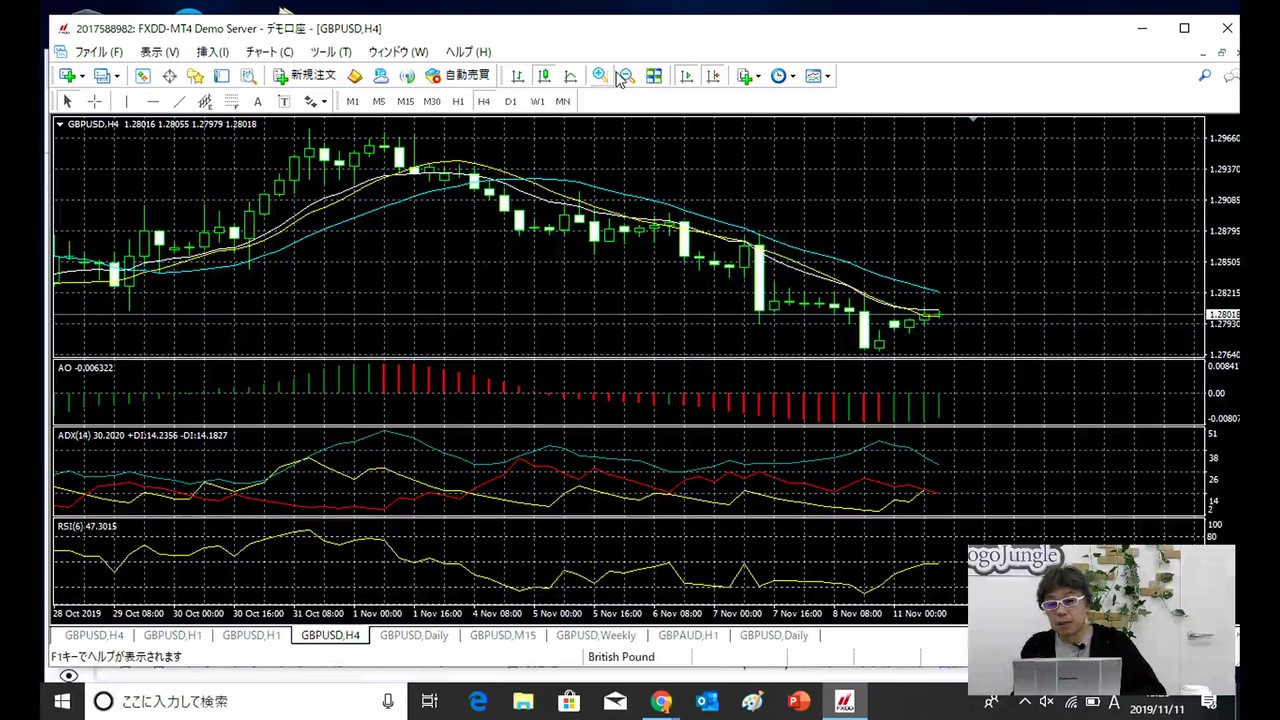Image resolution: width=1280 pixels, height=720 pixels.
Task: Click the zoom in magnifier icon
Action: click(599, 76)
